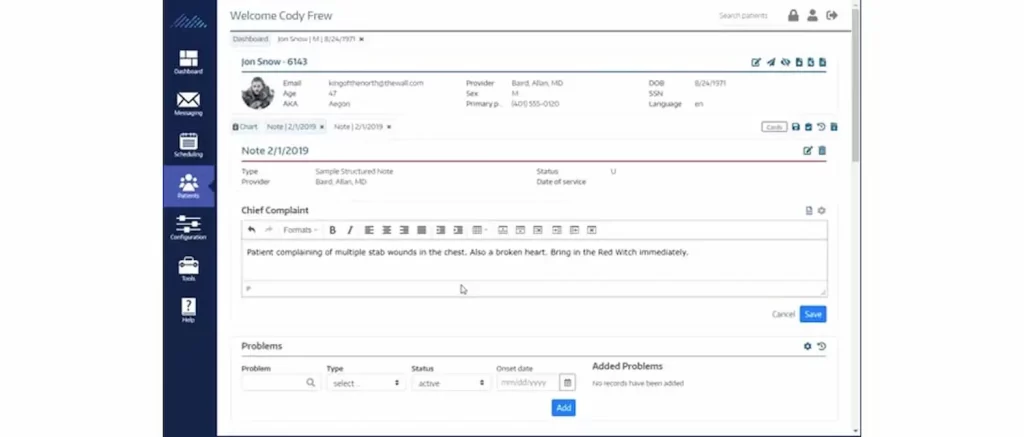Undo last edit in the editor
1024x437 pixels.
251,230
